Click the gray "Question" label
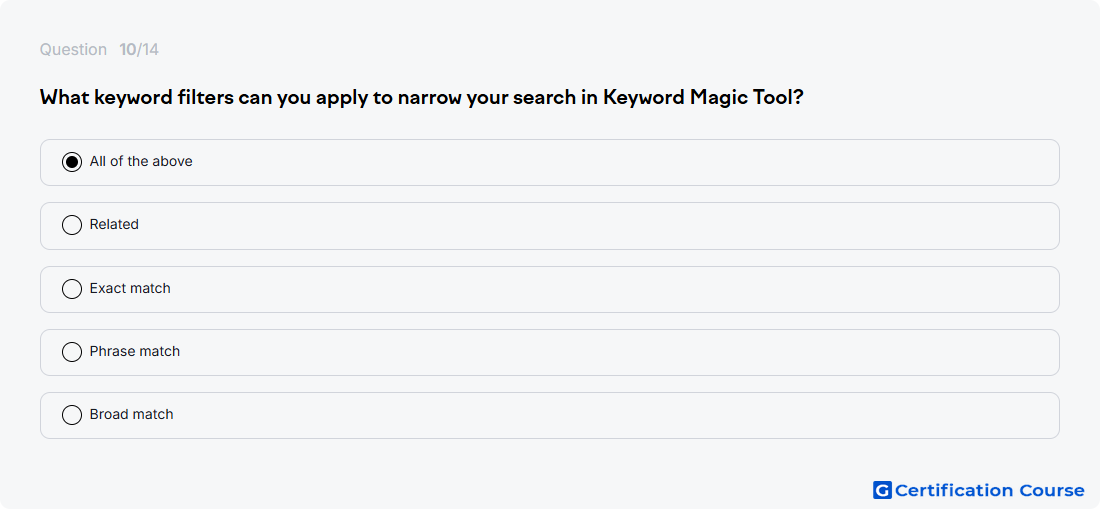1100x509 pixels. point(73,50)
